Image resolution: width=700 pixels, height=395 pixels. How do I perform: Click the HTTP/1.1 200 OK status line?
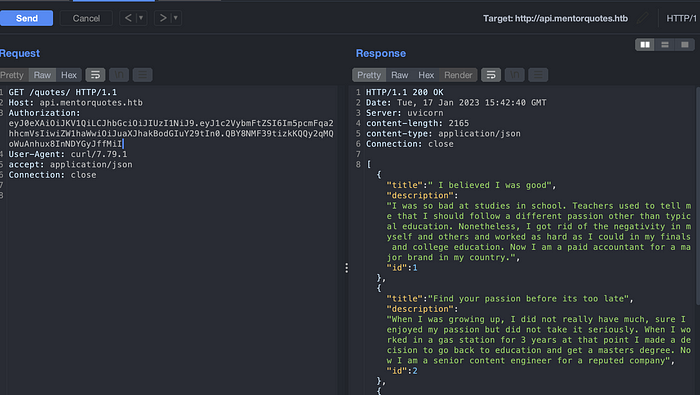point(404,92)
